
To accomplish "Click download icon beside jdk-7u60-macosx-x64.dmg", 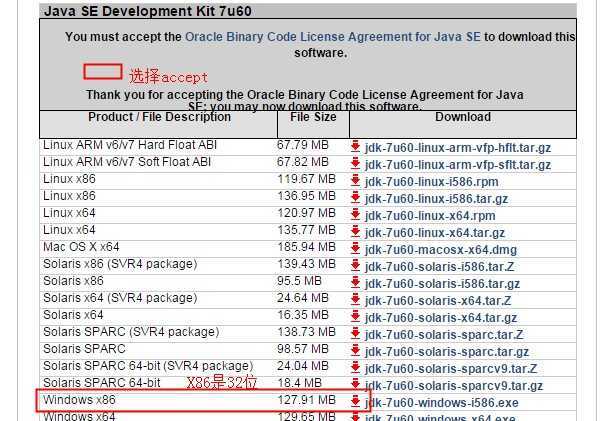I will pos(355,249).
